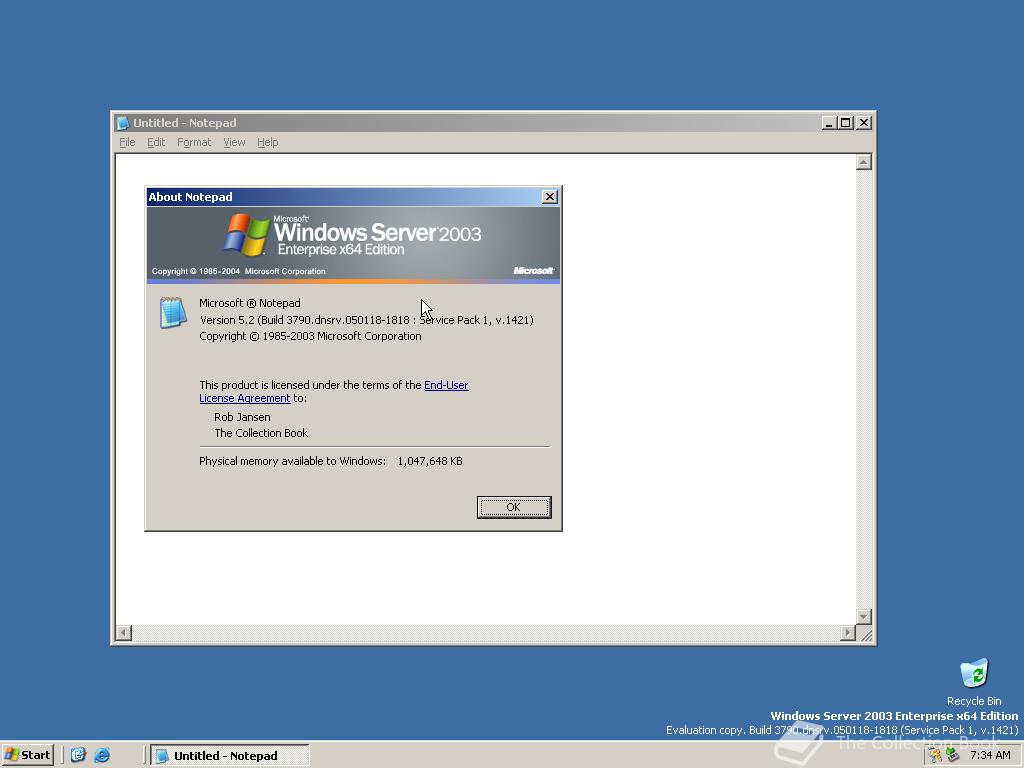Viewport: 1024px width, 768px height.
Task: Click Show Desktop quick launch icon
Action: (78, 755)
